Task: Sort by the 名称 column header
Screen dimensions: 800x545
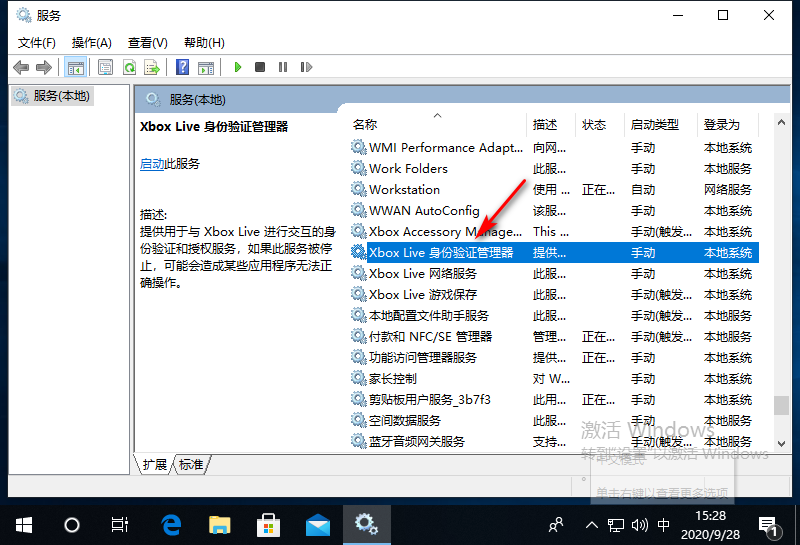Action: coord(365,125)
